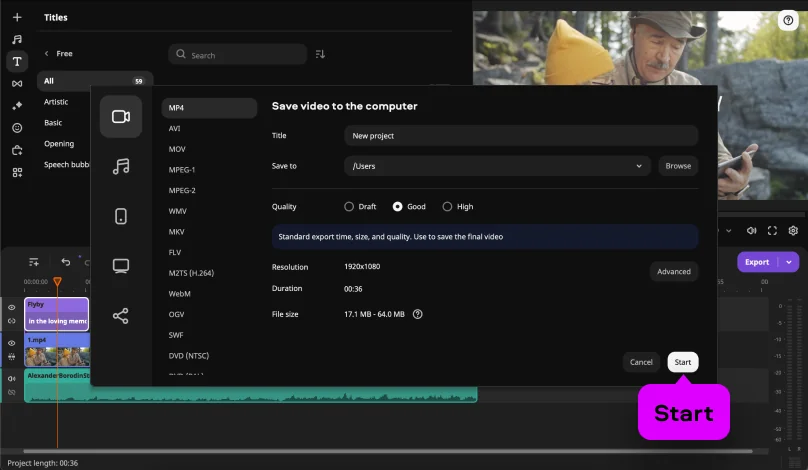This screenshot has width=808, height=470.
Task: Open the Effects sparkle icon in sidebar
Action: click(x=17, y=106)
